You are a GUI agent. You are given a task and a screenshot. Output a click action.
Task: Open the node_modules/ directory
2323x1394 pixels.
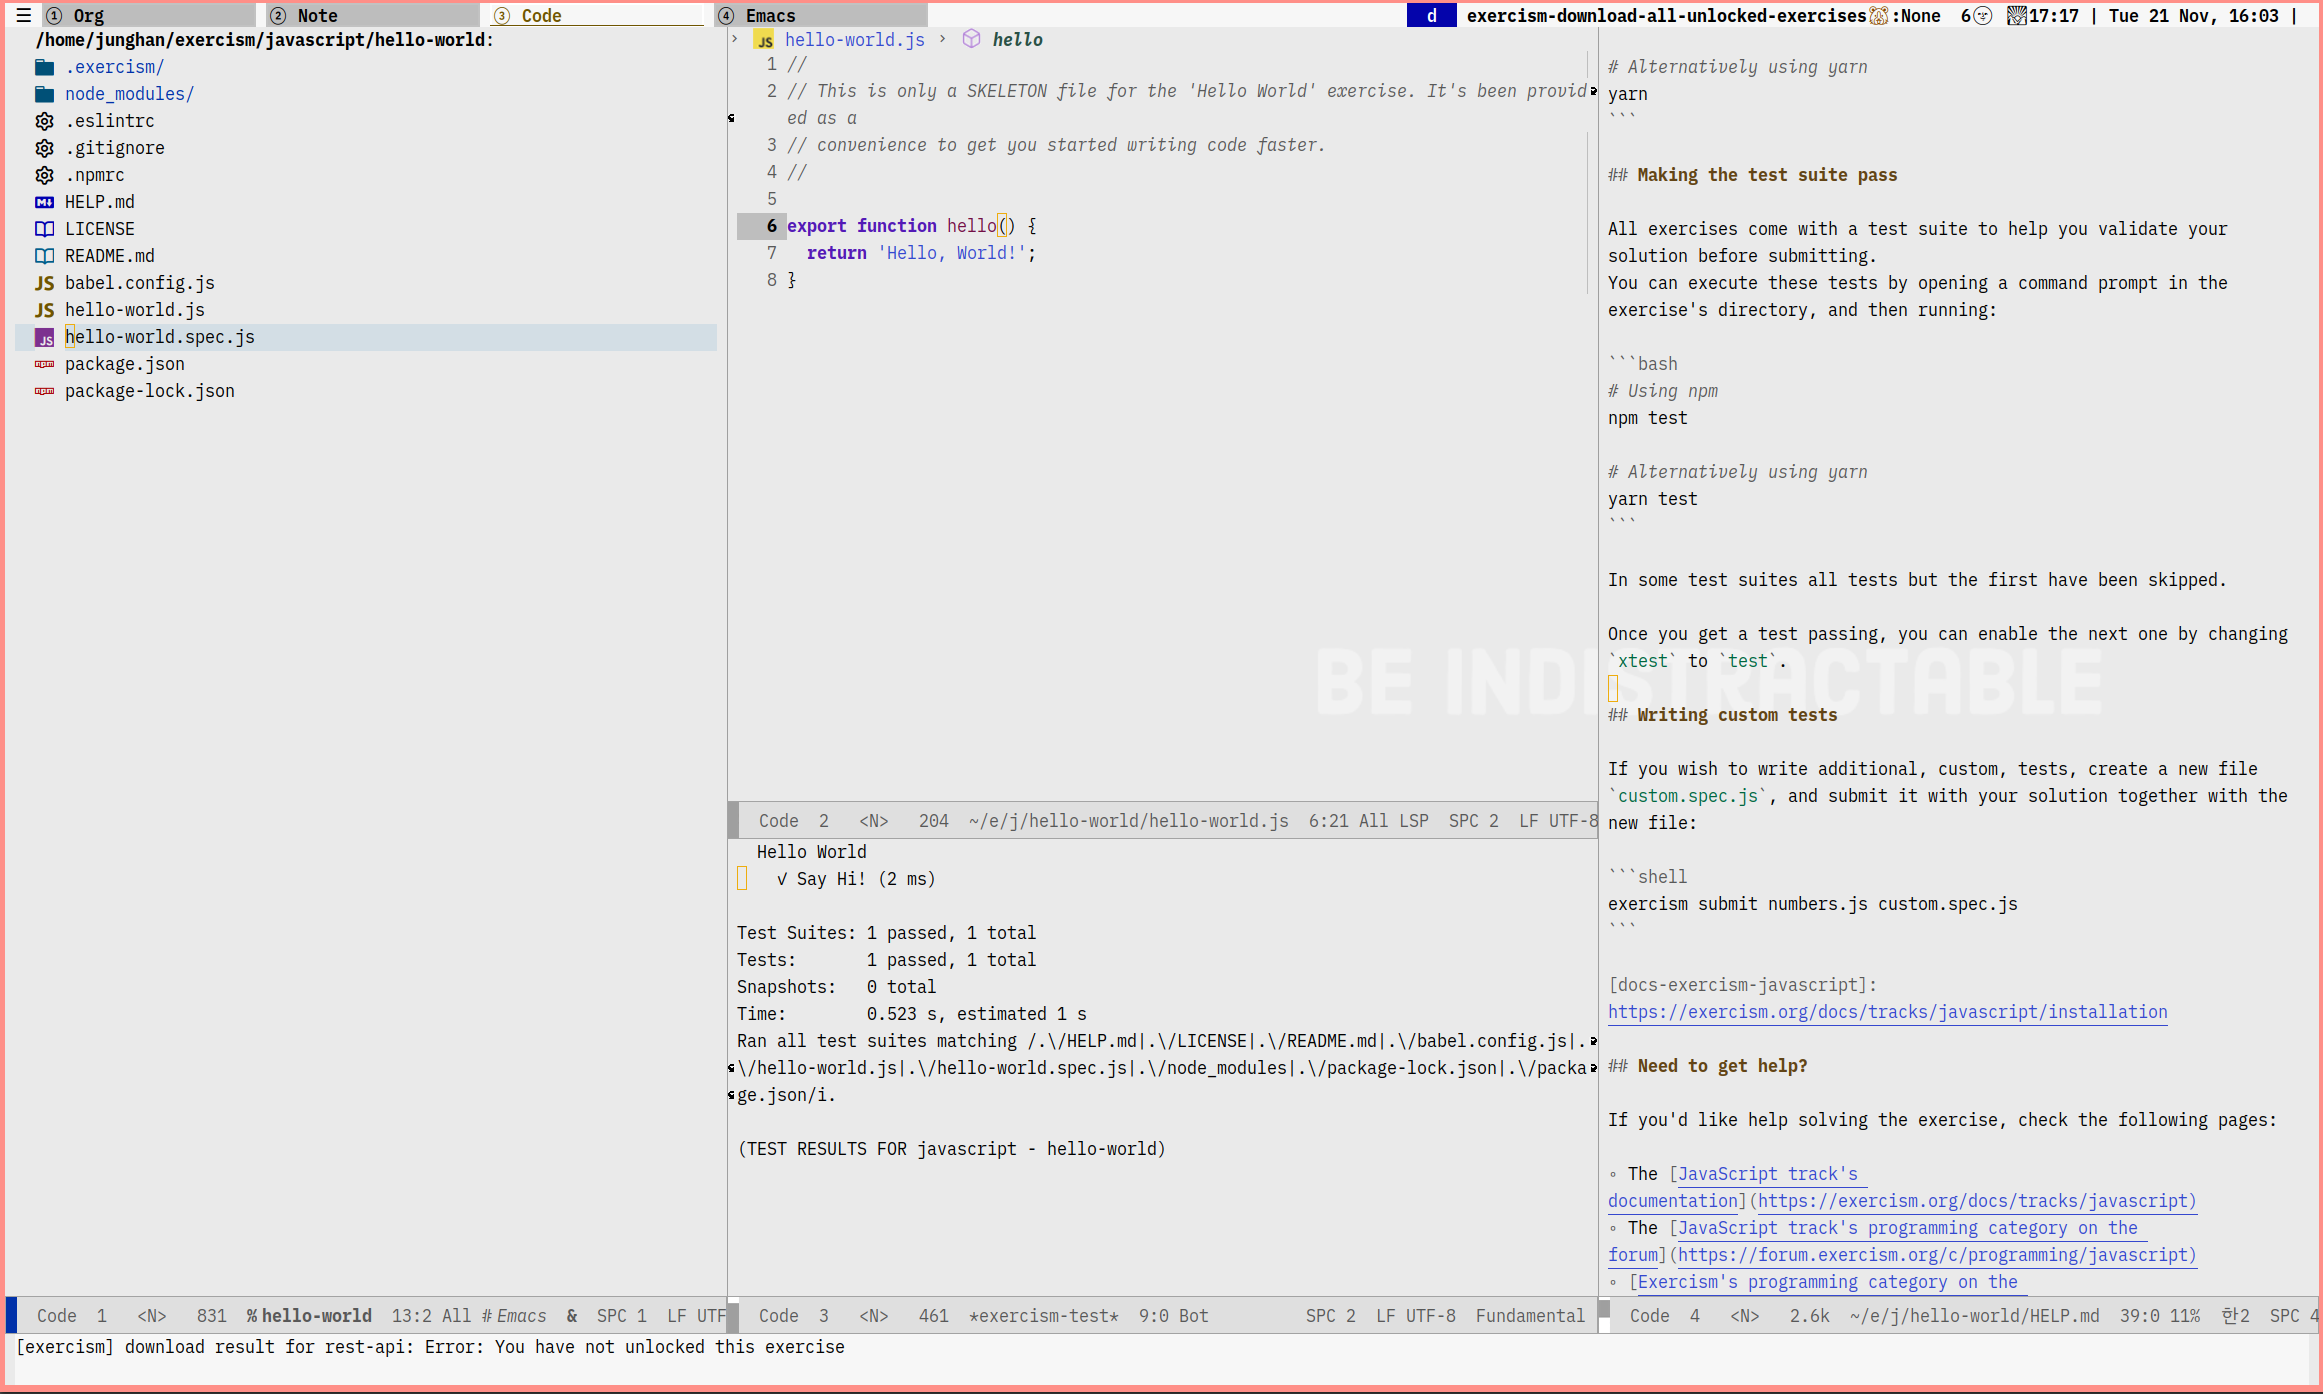coord(130,94)
